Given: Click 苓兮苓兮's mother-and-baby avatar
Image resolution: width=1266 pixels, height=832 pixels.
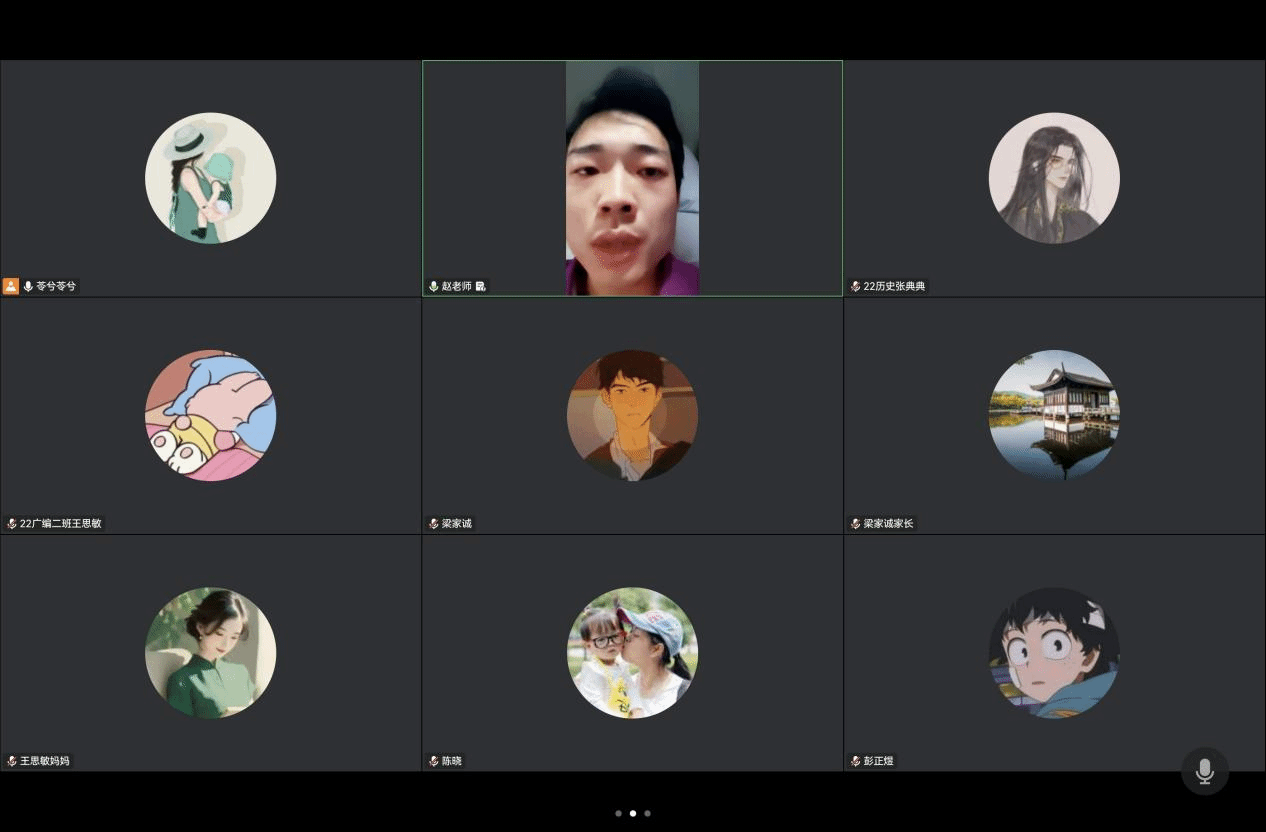Looking at the screenshot, I should click(x=210, y=178).
